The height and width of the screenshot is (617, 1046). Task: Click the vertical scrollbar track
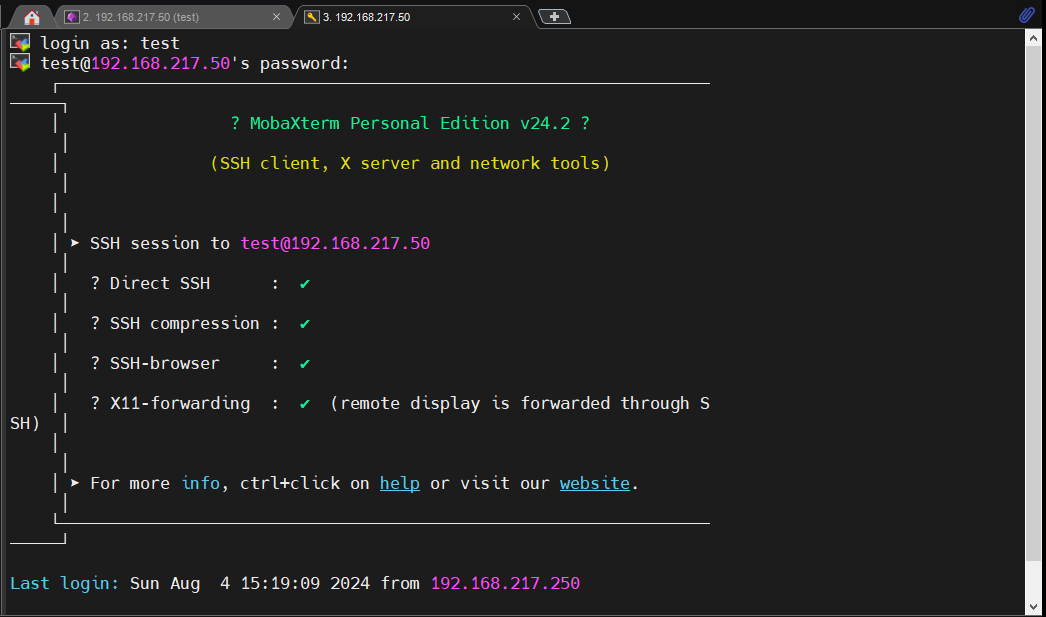[x=1033, y=579]
